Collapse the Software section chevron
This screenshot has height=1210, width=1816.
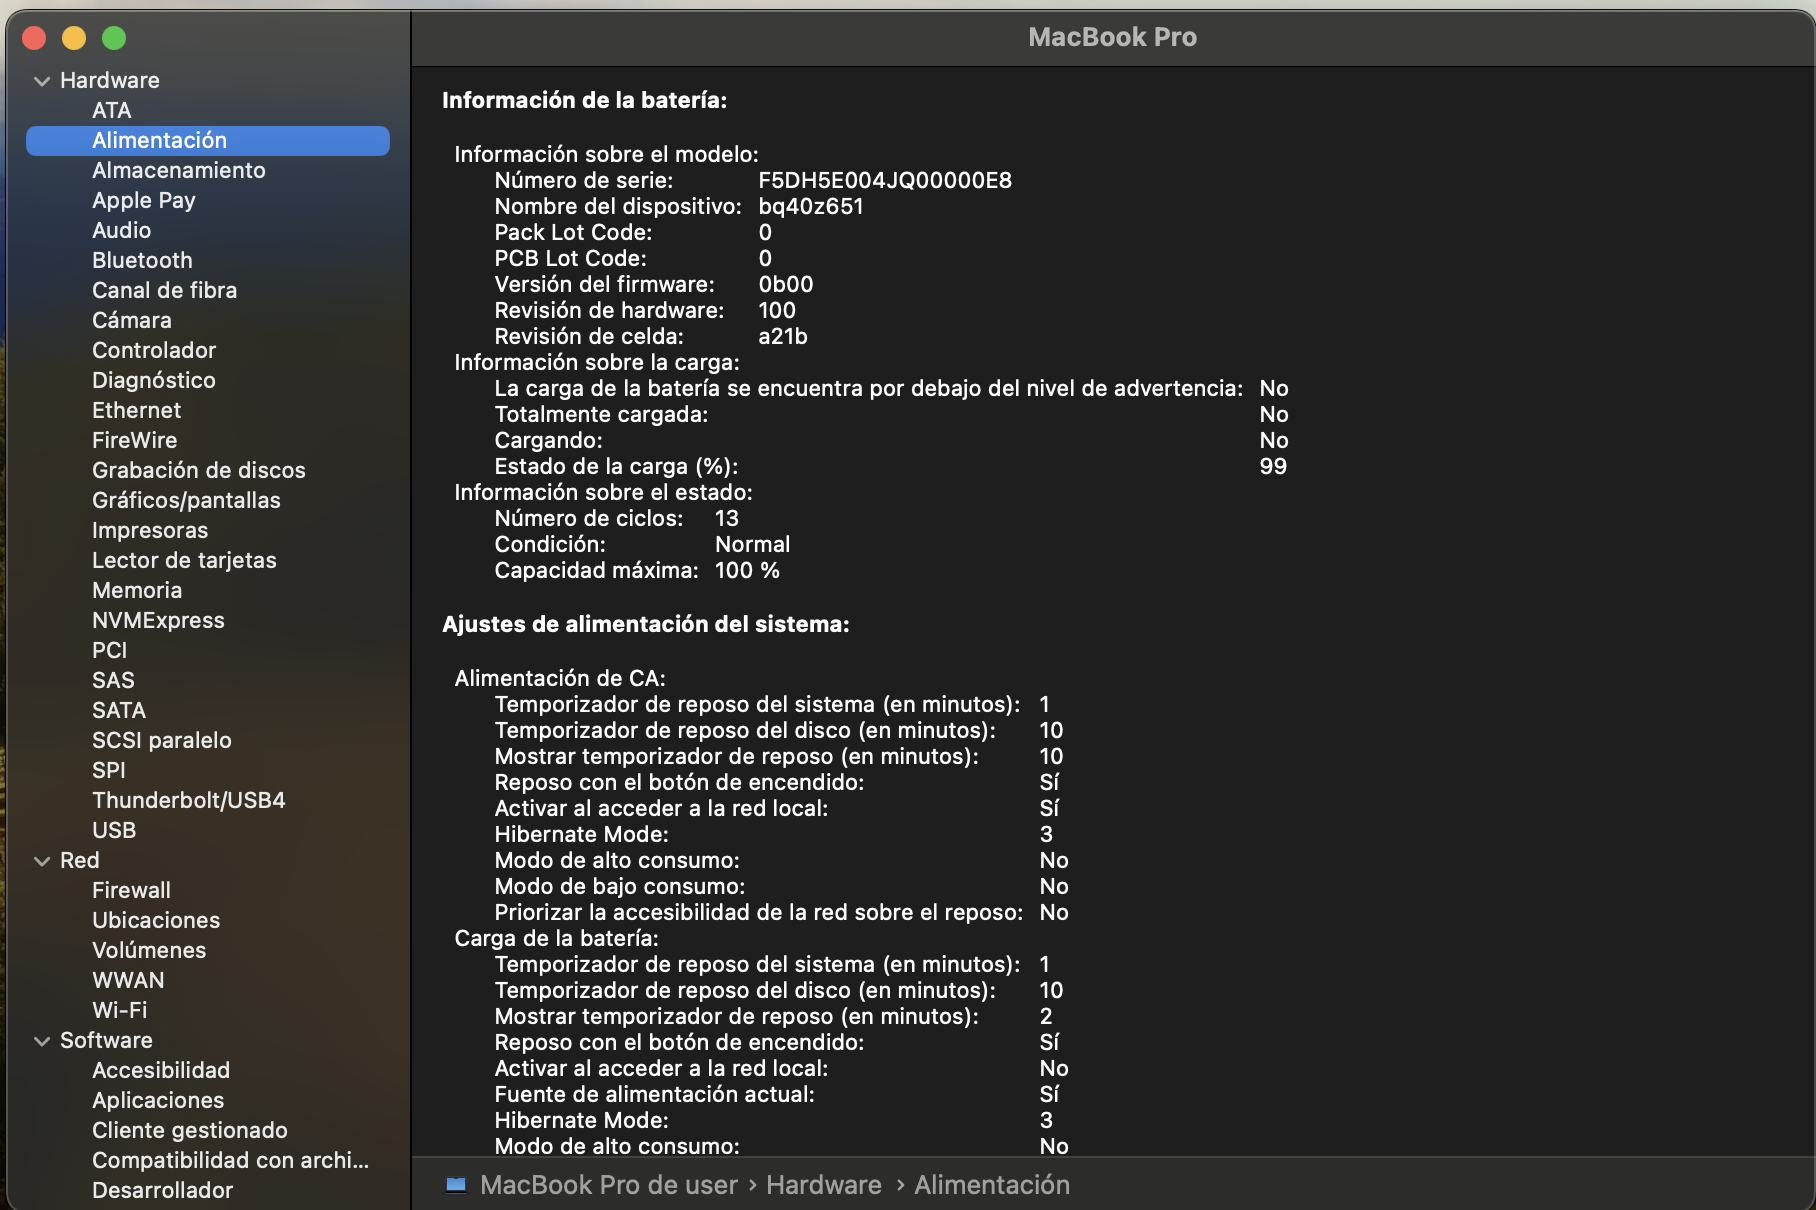pos(42,1041)
